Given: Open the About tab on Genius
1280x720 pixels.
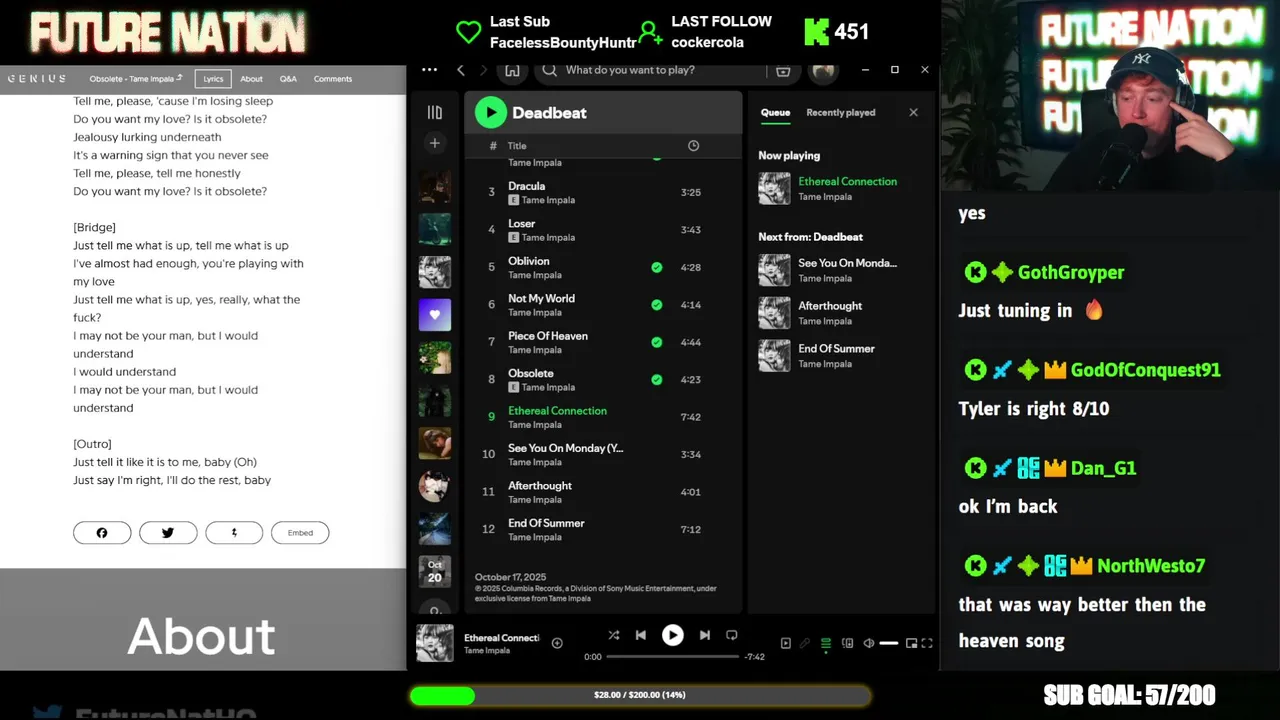Looking at the screenshot, I should (x=251, y=79).
